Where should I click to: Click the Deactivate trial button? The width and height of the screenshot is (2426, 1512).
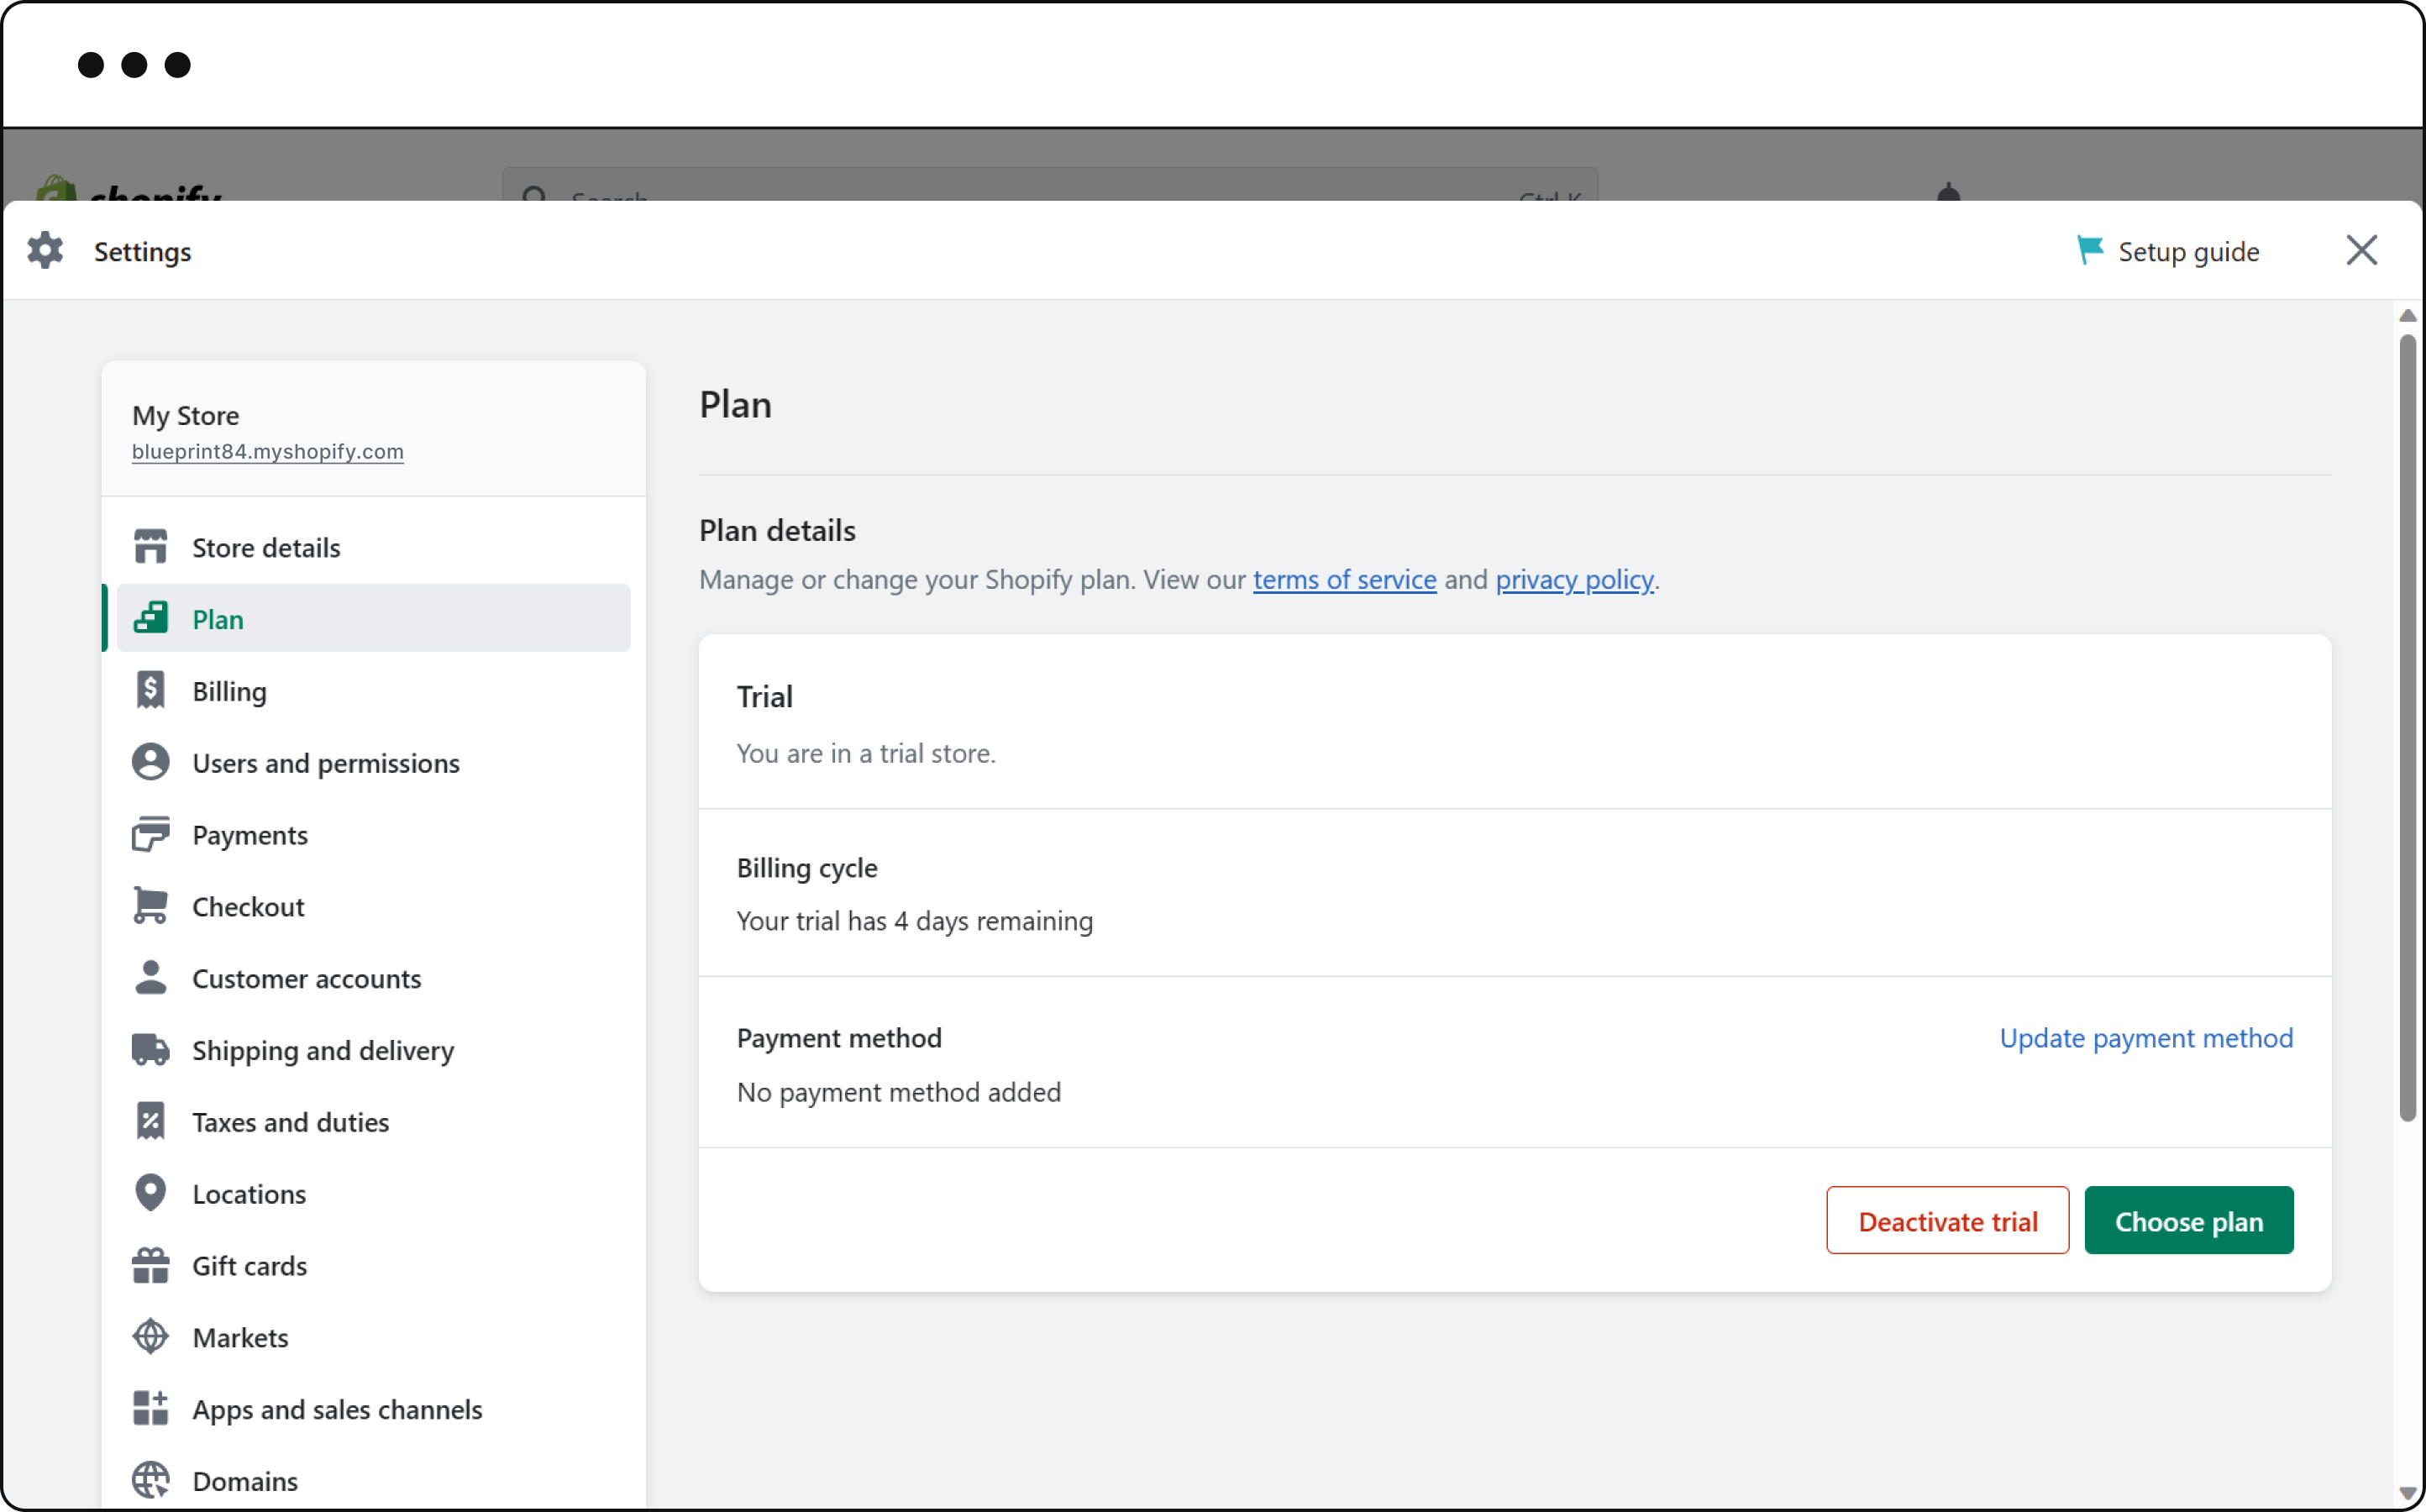(1947, 1220)
